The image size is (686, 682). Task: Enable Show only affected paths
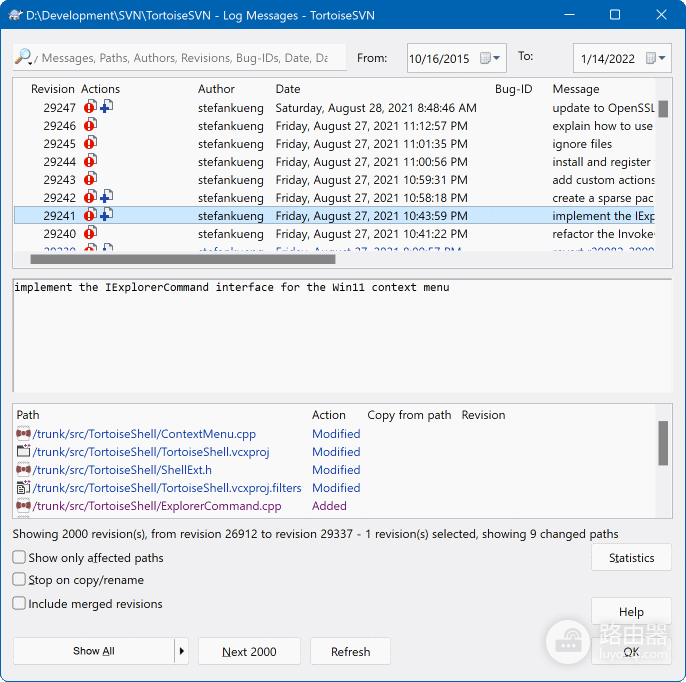coord(19,557)
